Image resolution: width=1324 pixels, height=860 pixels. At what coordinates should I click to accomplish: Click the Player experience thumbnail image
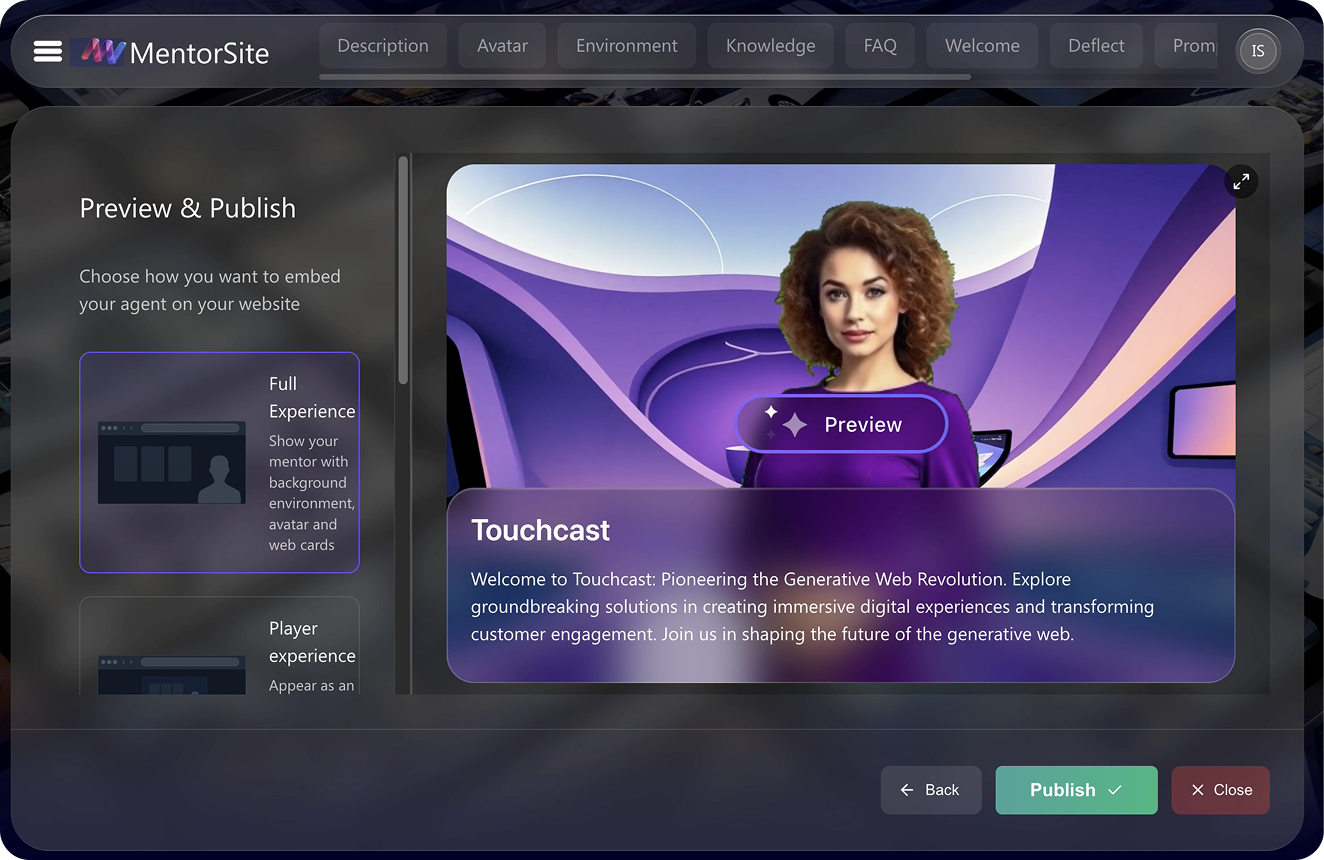click(x=172, y=675)
